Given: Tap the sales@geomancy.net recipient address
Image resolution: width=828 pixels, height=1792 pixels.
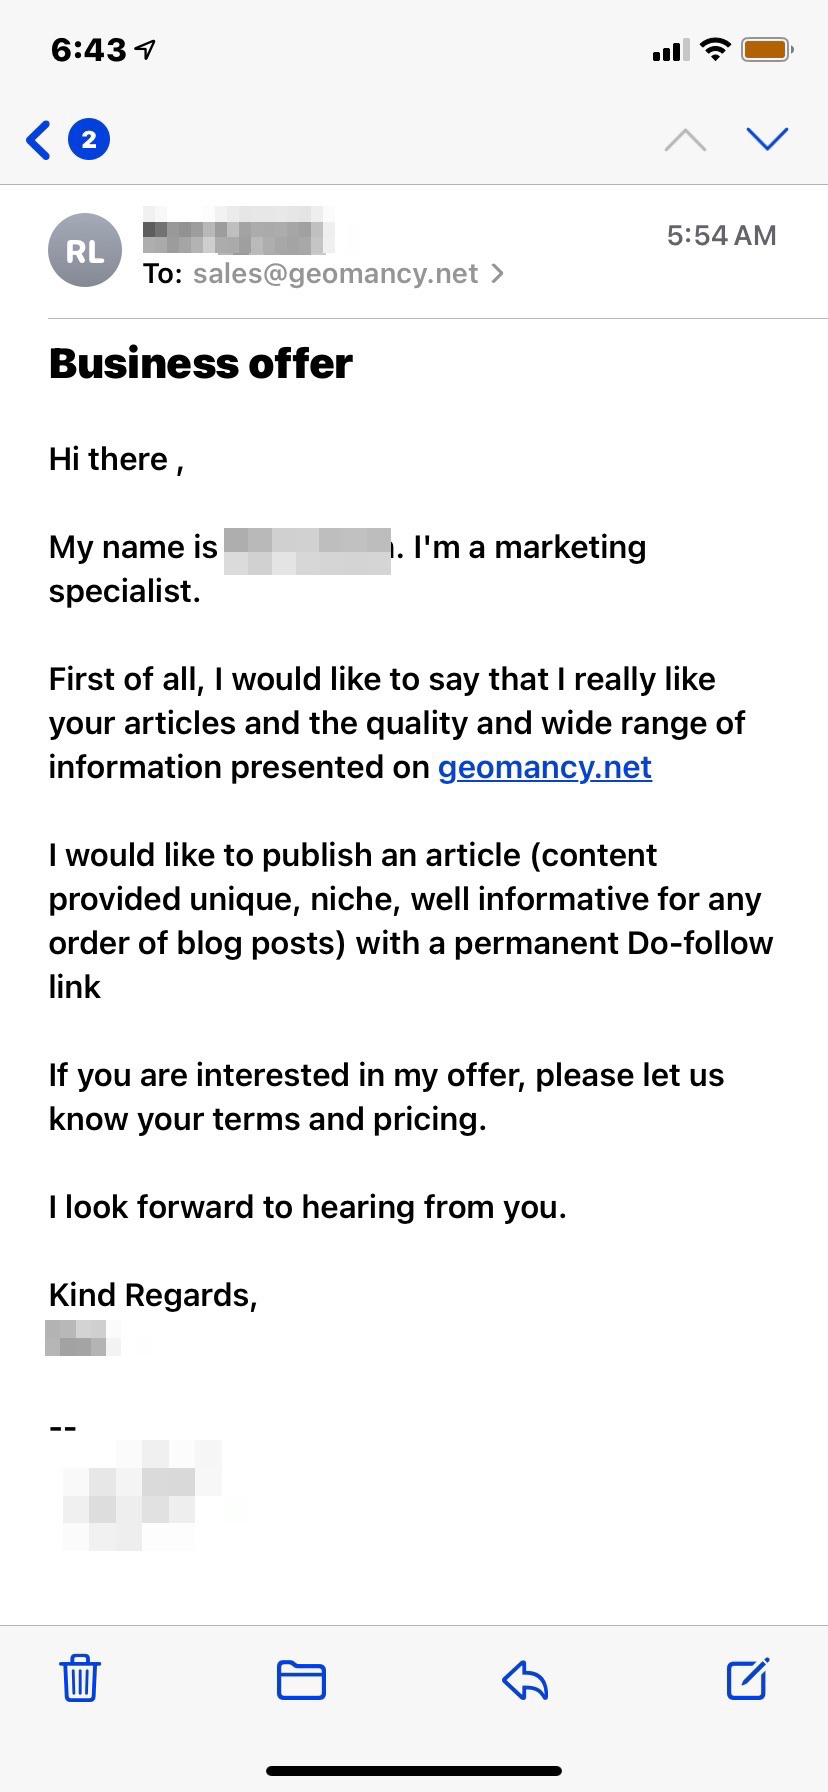Looking at the screenshot, I should pos(335,274).
